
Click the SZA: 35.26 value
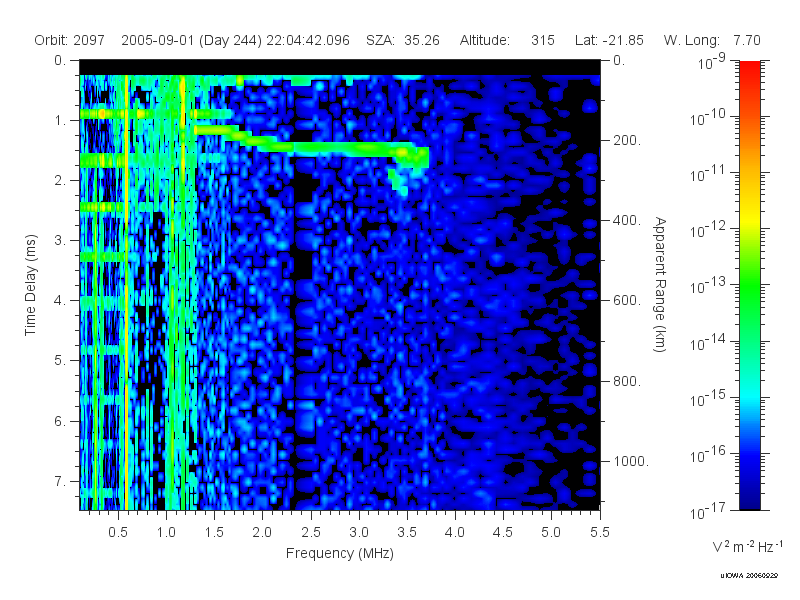pyautogui.click(x=403, y=40)
